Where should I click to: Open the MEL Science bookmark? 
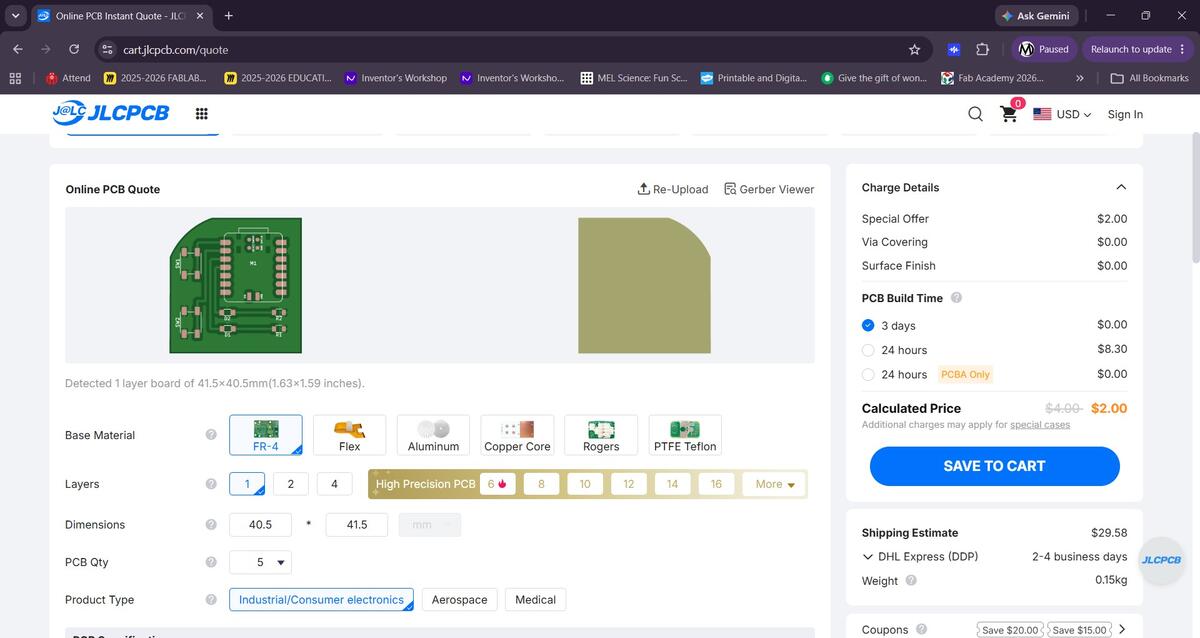coord(634,78)
